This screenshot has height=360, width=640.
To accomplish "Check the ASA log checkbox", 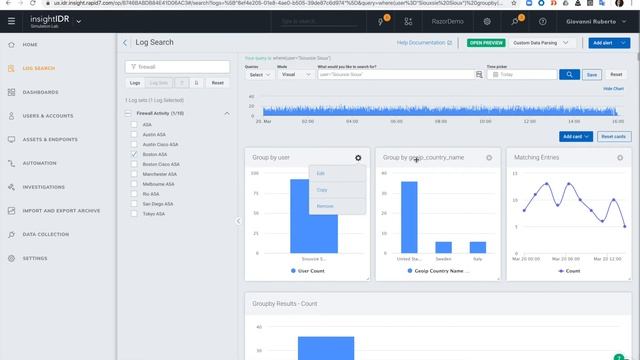I will tap(134, 124).
